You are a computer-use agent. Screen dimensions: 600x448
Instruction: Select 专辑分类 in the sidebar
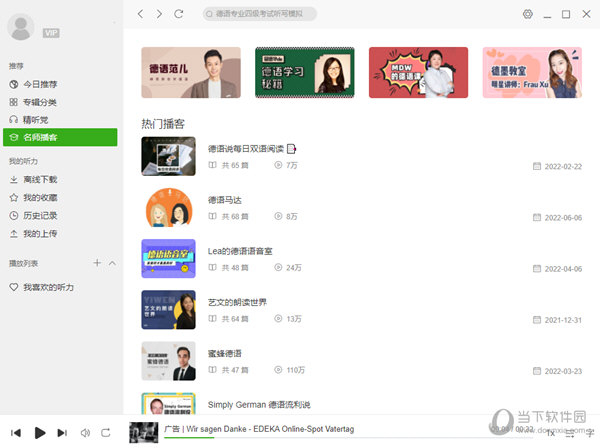(40, 102)
